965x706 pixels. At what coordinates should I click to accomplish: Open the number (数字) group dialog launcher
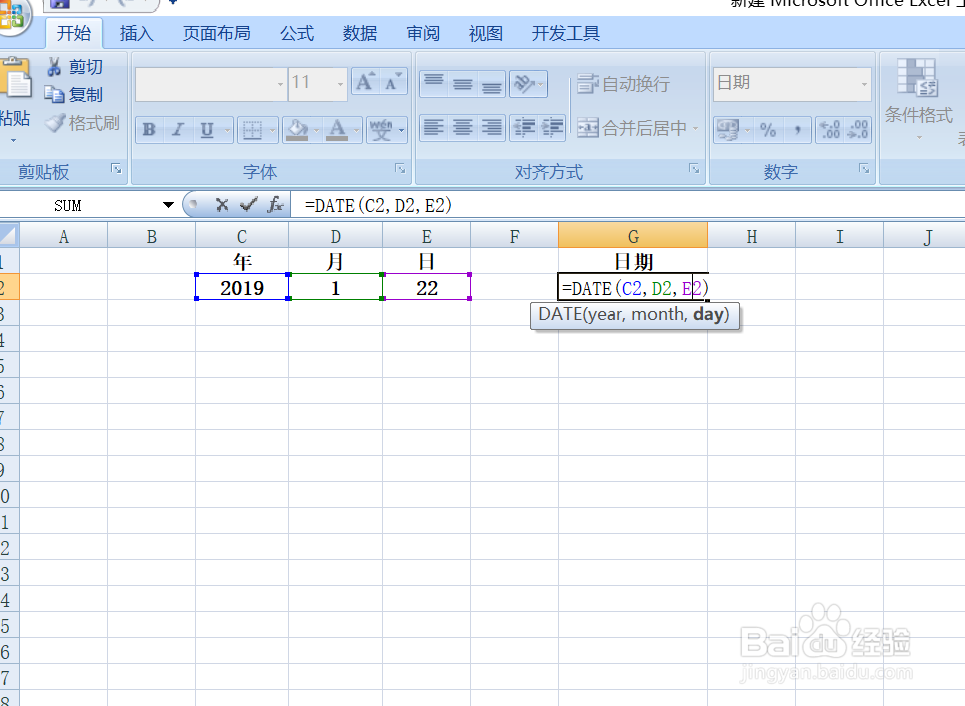coord(864,169)
